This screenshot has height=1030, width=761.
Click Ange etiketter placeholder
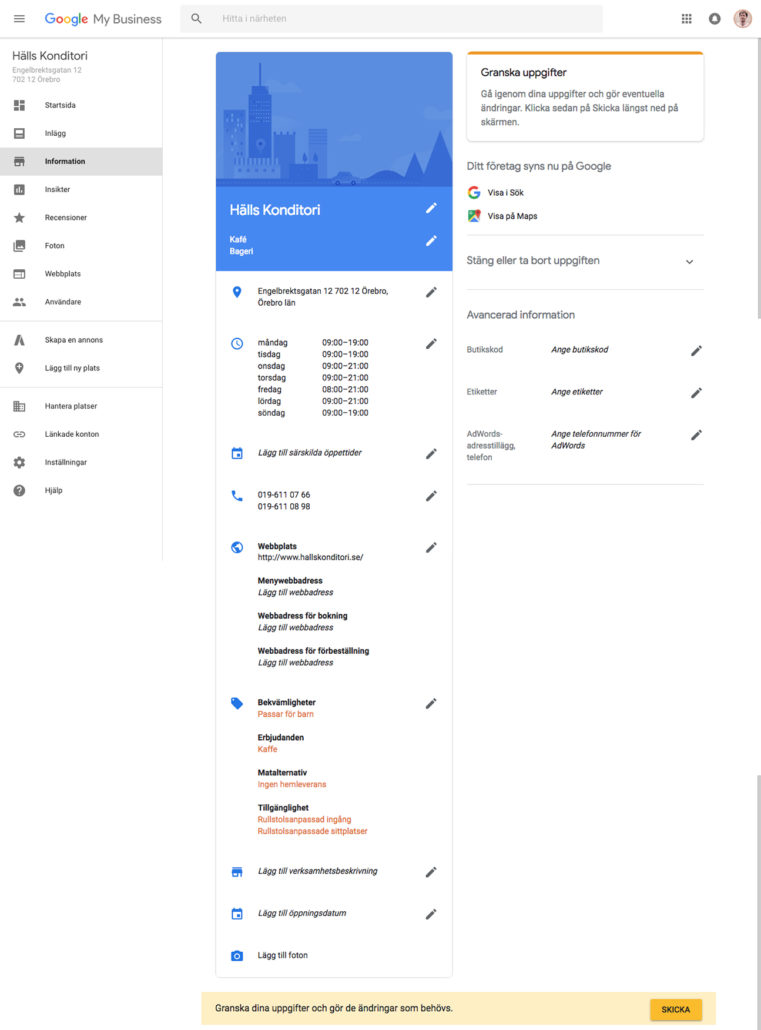click(577, 392)
